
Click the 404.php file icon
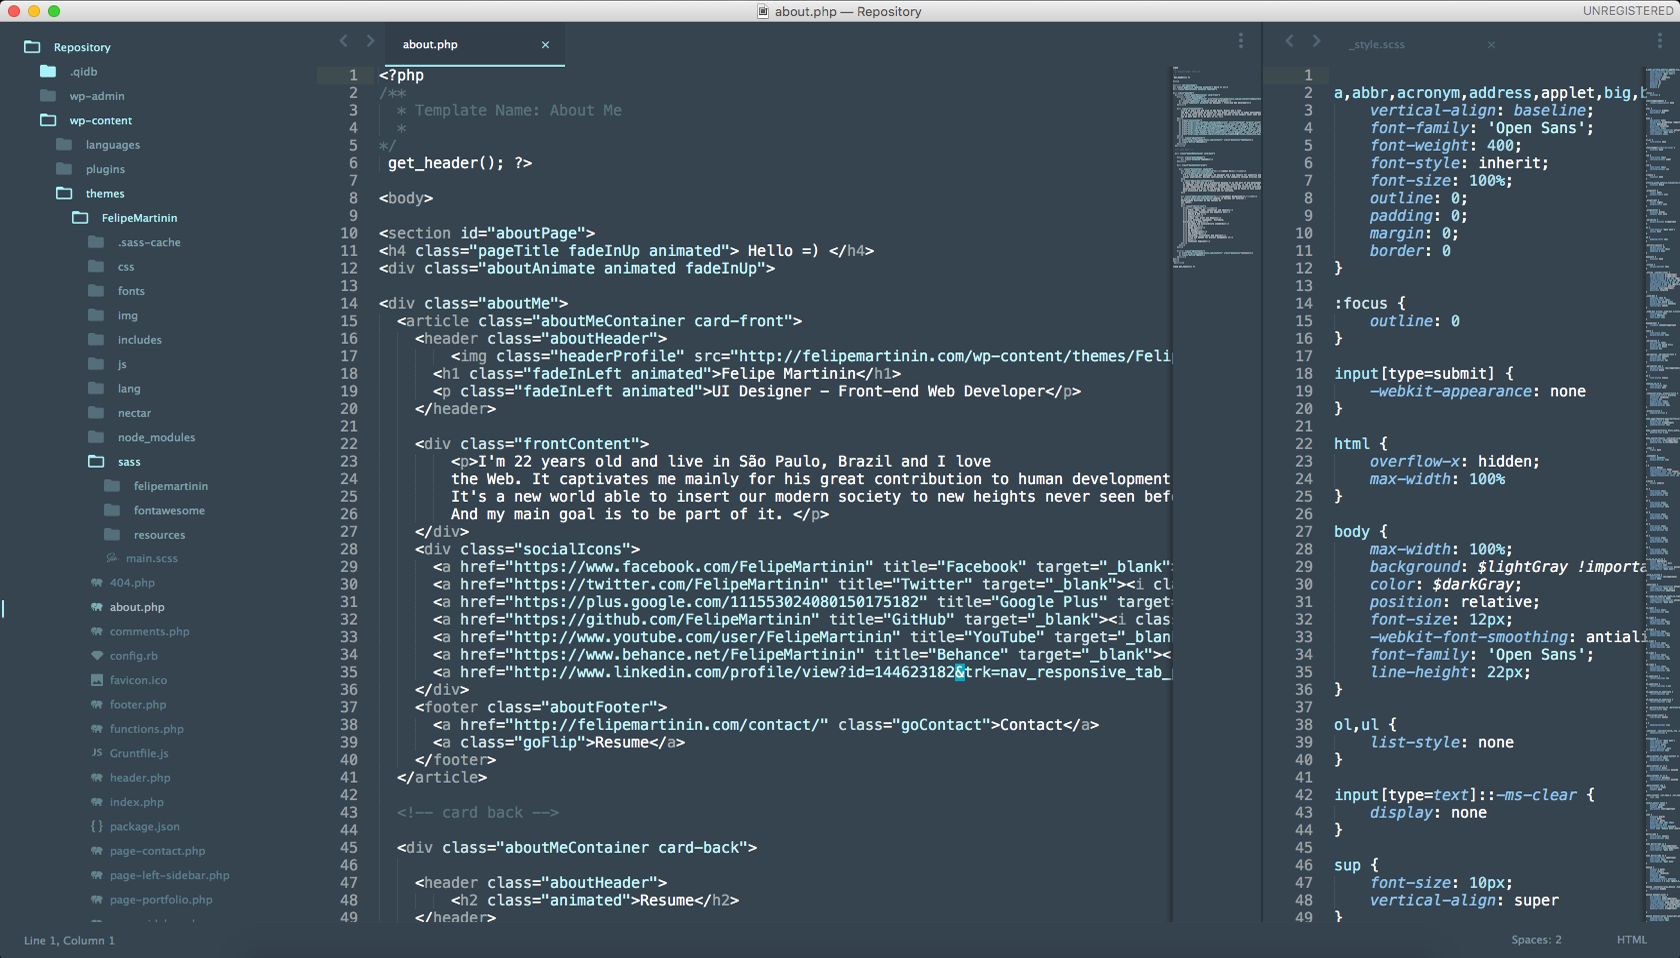[x=97, y=583]
